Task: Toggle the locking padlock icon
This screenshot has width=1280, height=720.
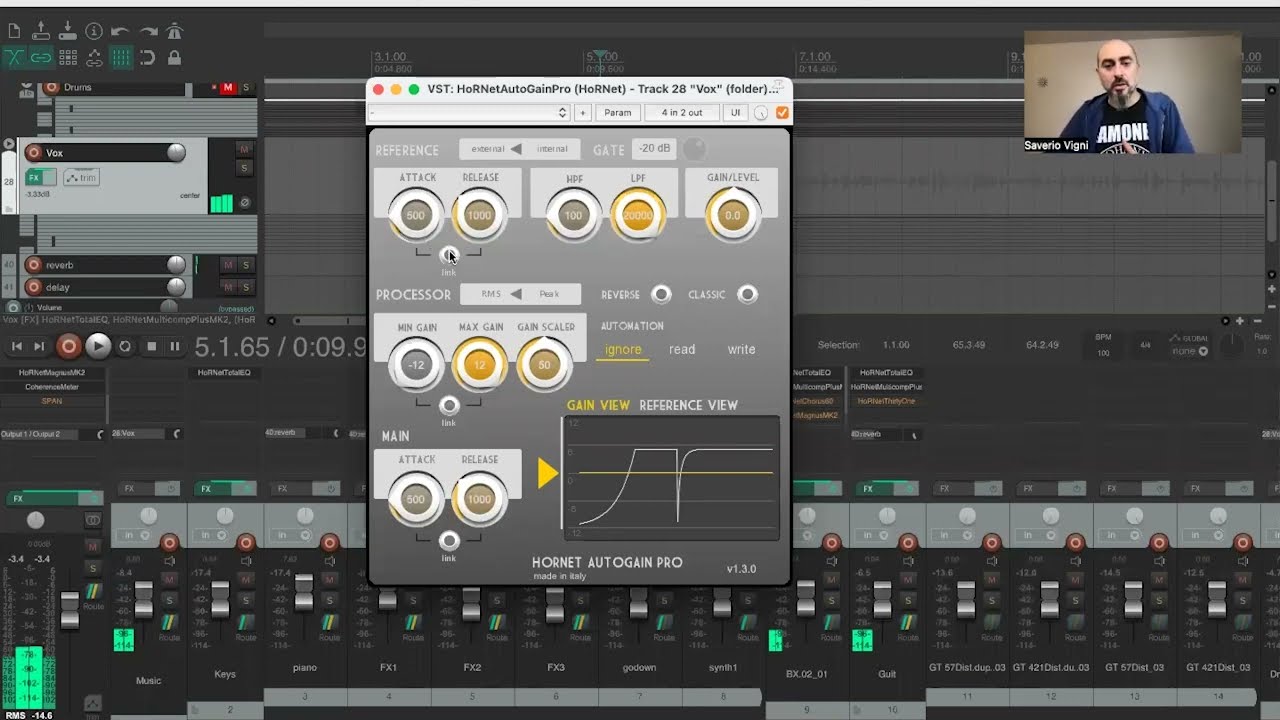Action: pyautogui.click(x=175, y=57)
